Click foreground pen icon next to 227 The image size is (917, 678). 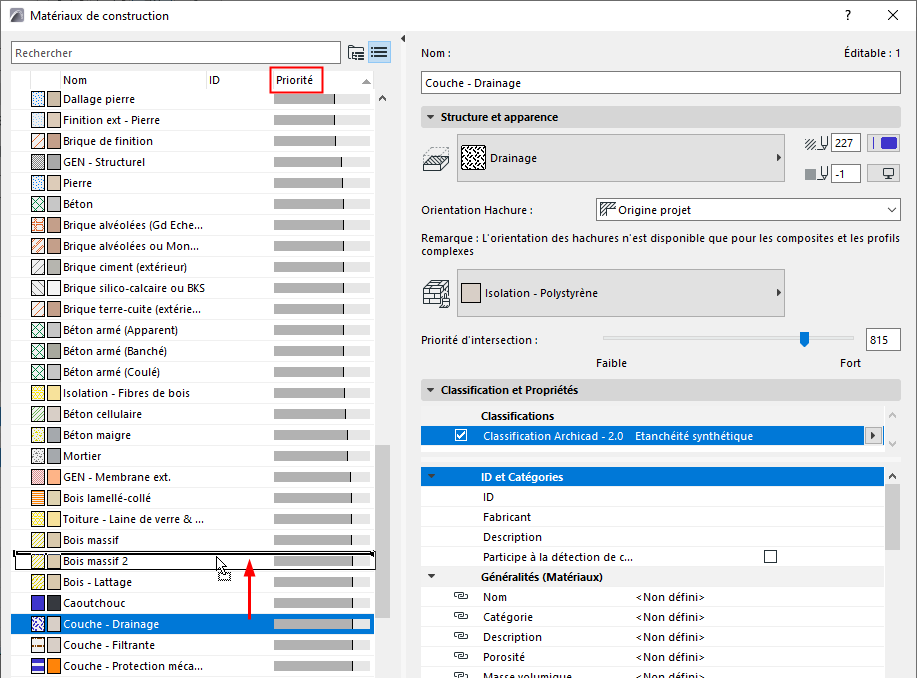pos(816,143)
